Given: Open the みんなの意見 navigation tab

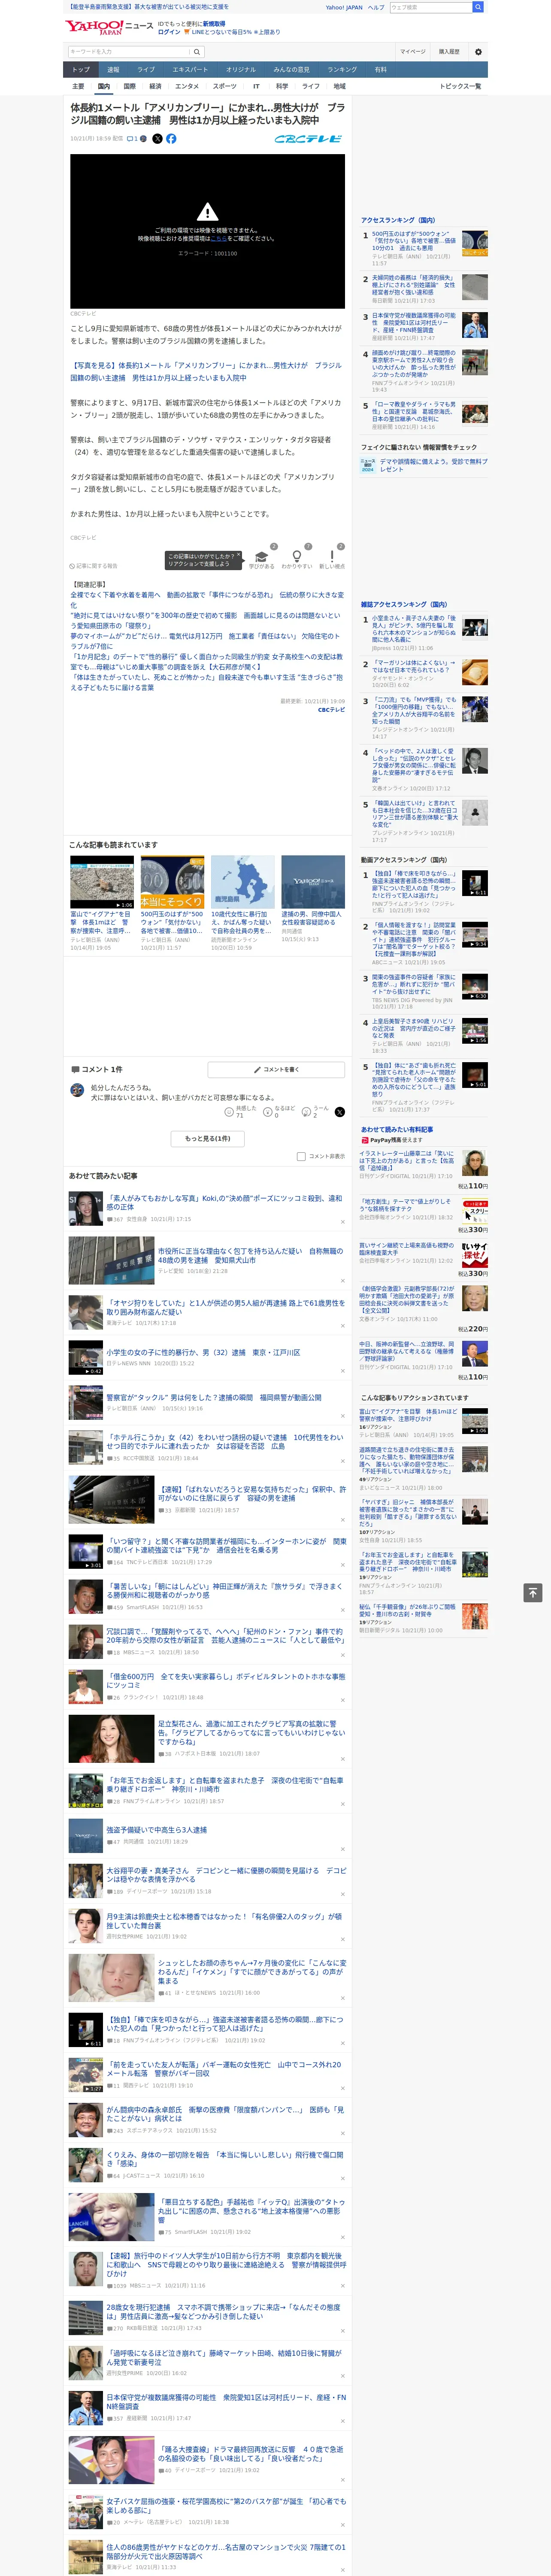Looking at the screenshot, I should pyautogui.click(x=291, y=70).
